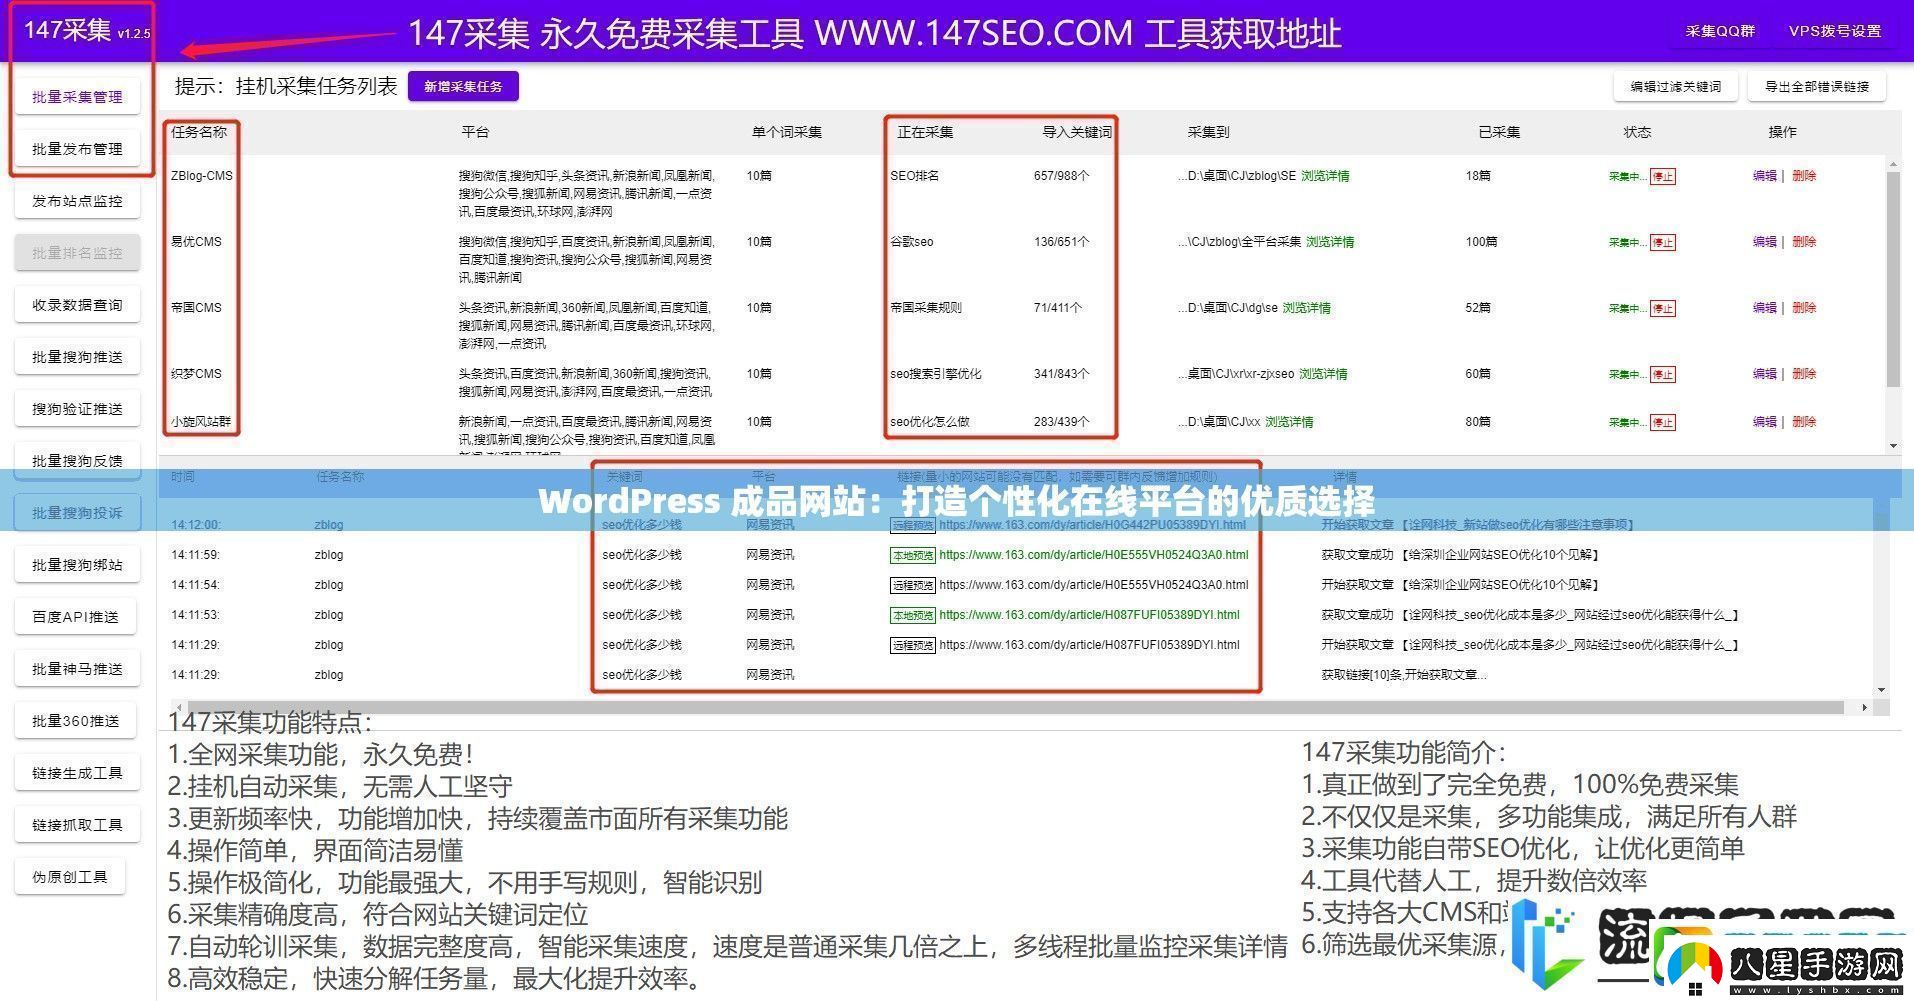Viewport: 1914px width, 1001px height.
Task: Stop the 帝国CMS task with 停止
Action: pyautogui.click(x=1663, y=309)
